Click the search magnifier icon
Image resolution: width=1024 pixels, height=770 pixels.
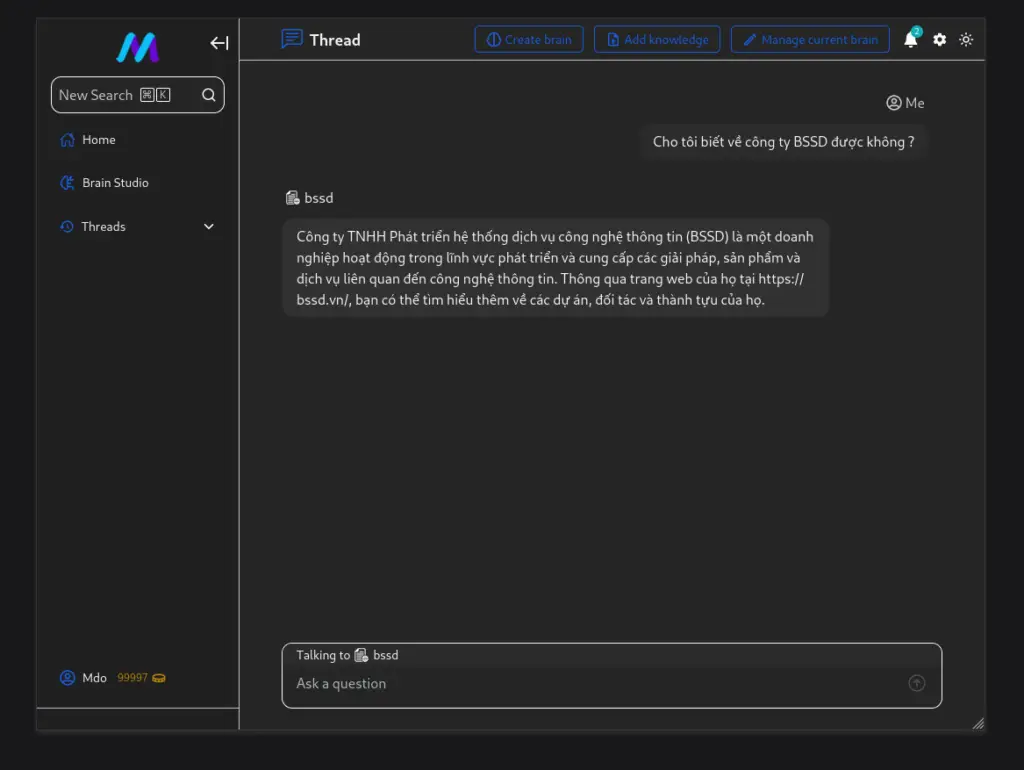click(x=208, y=95)
